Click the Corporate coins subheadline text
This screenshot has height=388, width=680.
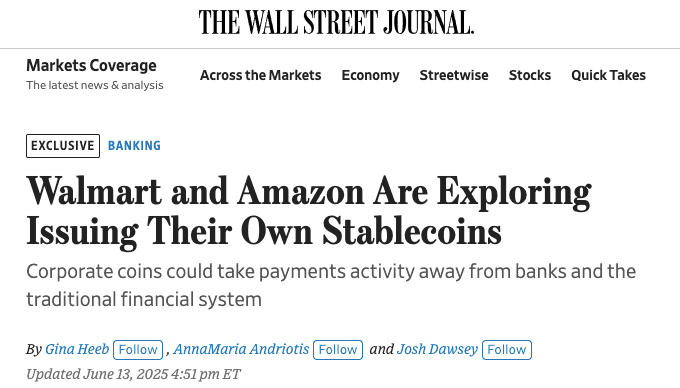pos(331,285)
